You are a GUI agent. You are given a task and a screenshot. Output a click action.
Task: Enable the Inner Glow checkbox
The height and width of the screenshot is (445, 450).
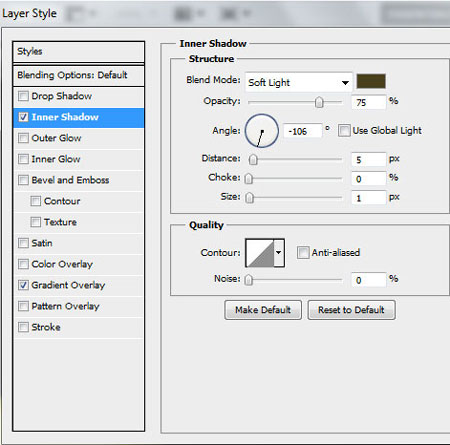[23, 159]
